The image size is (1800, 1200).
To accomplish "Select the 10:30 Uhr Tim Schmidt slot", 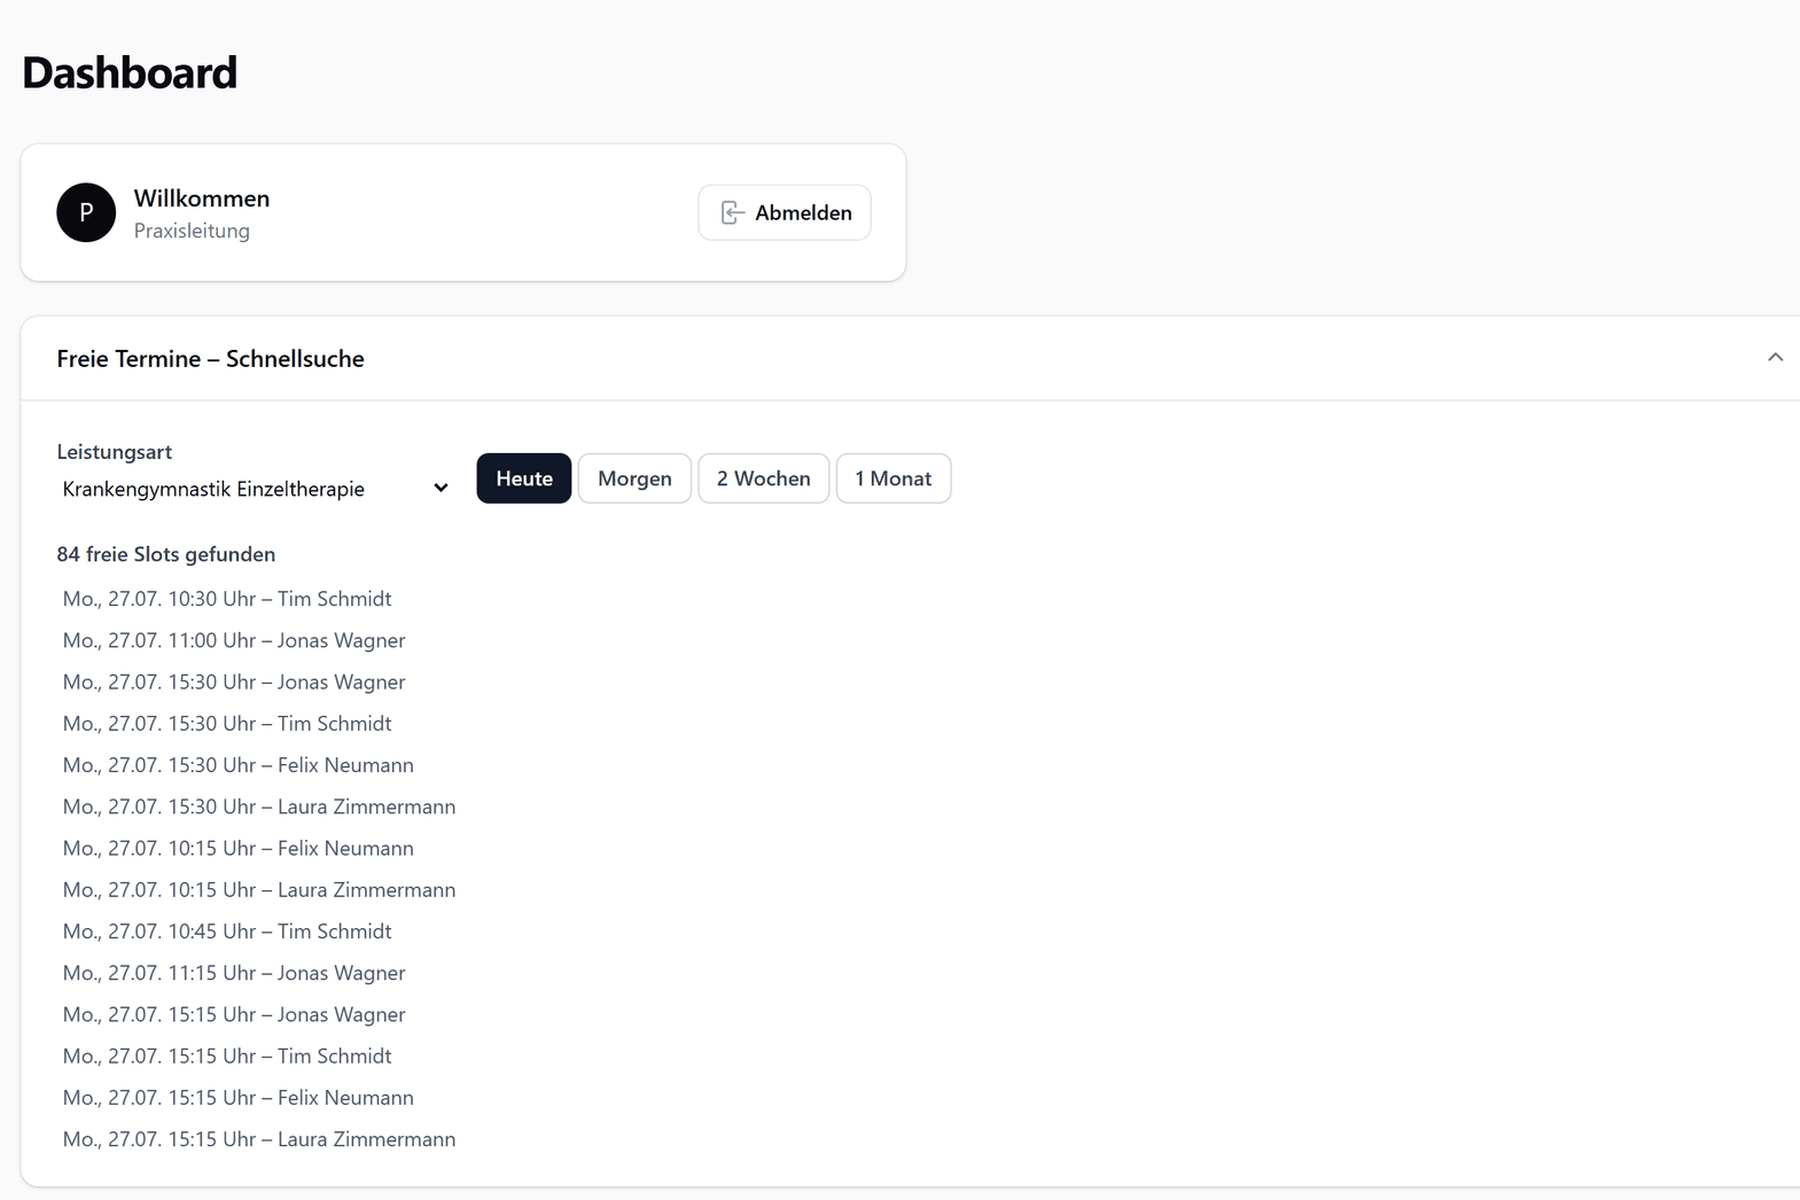I will [x=227, y=598].
